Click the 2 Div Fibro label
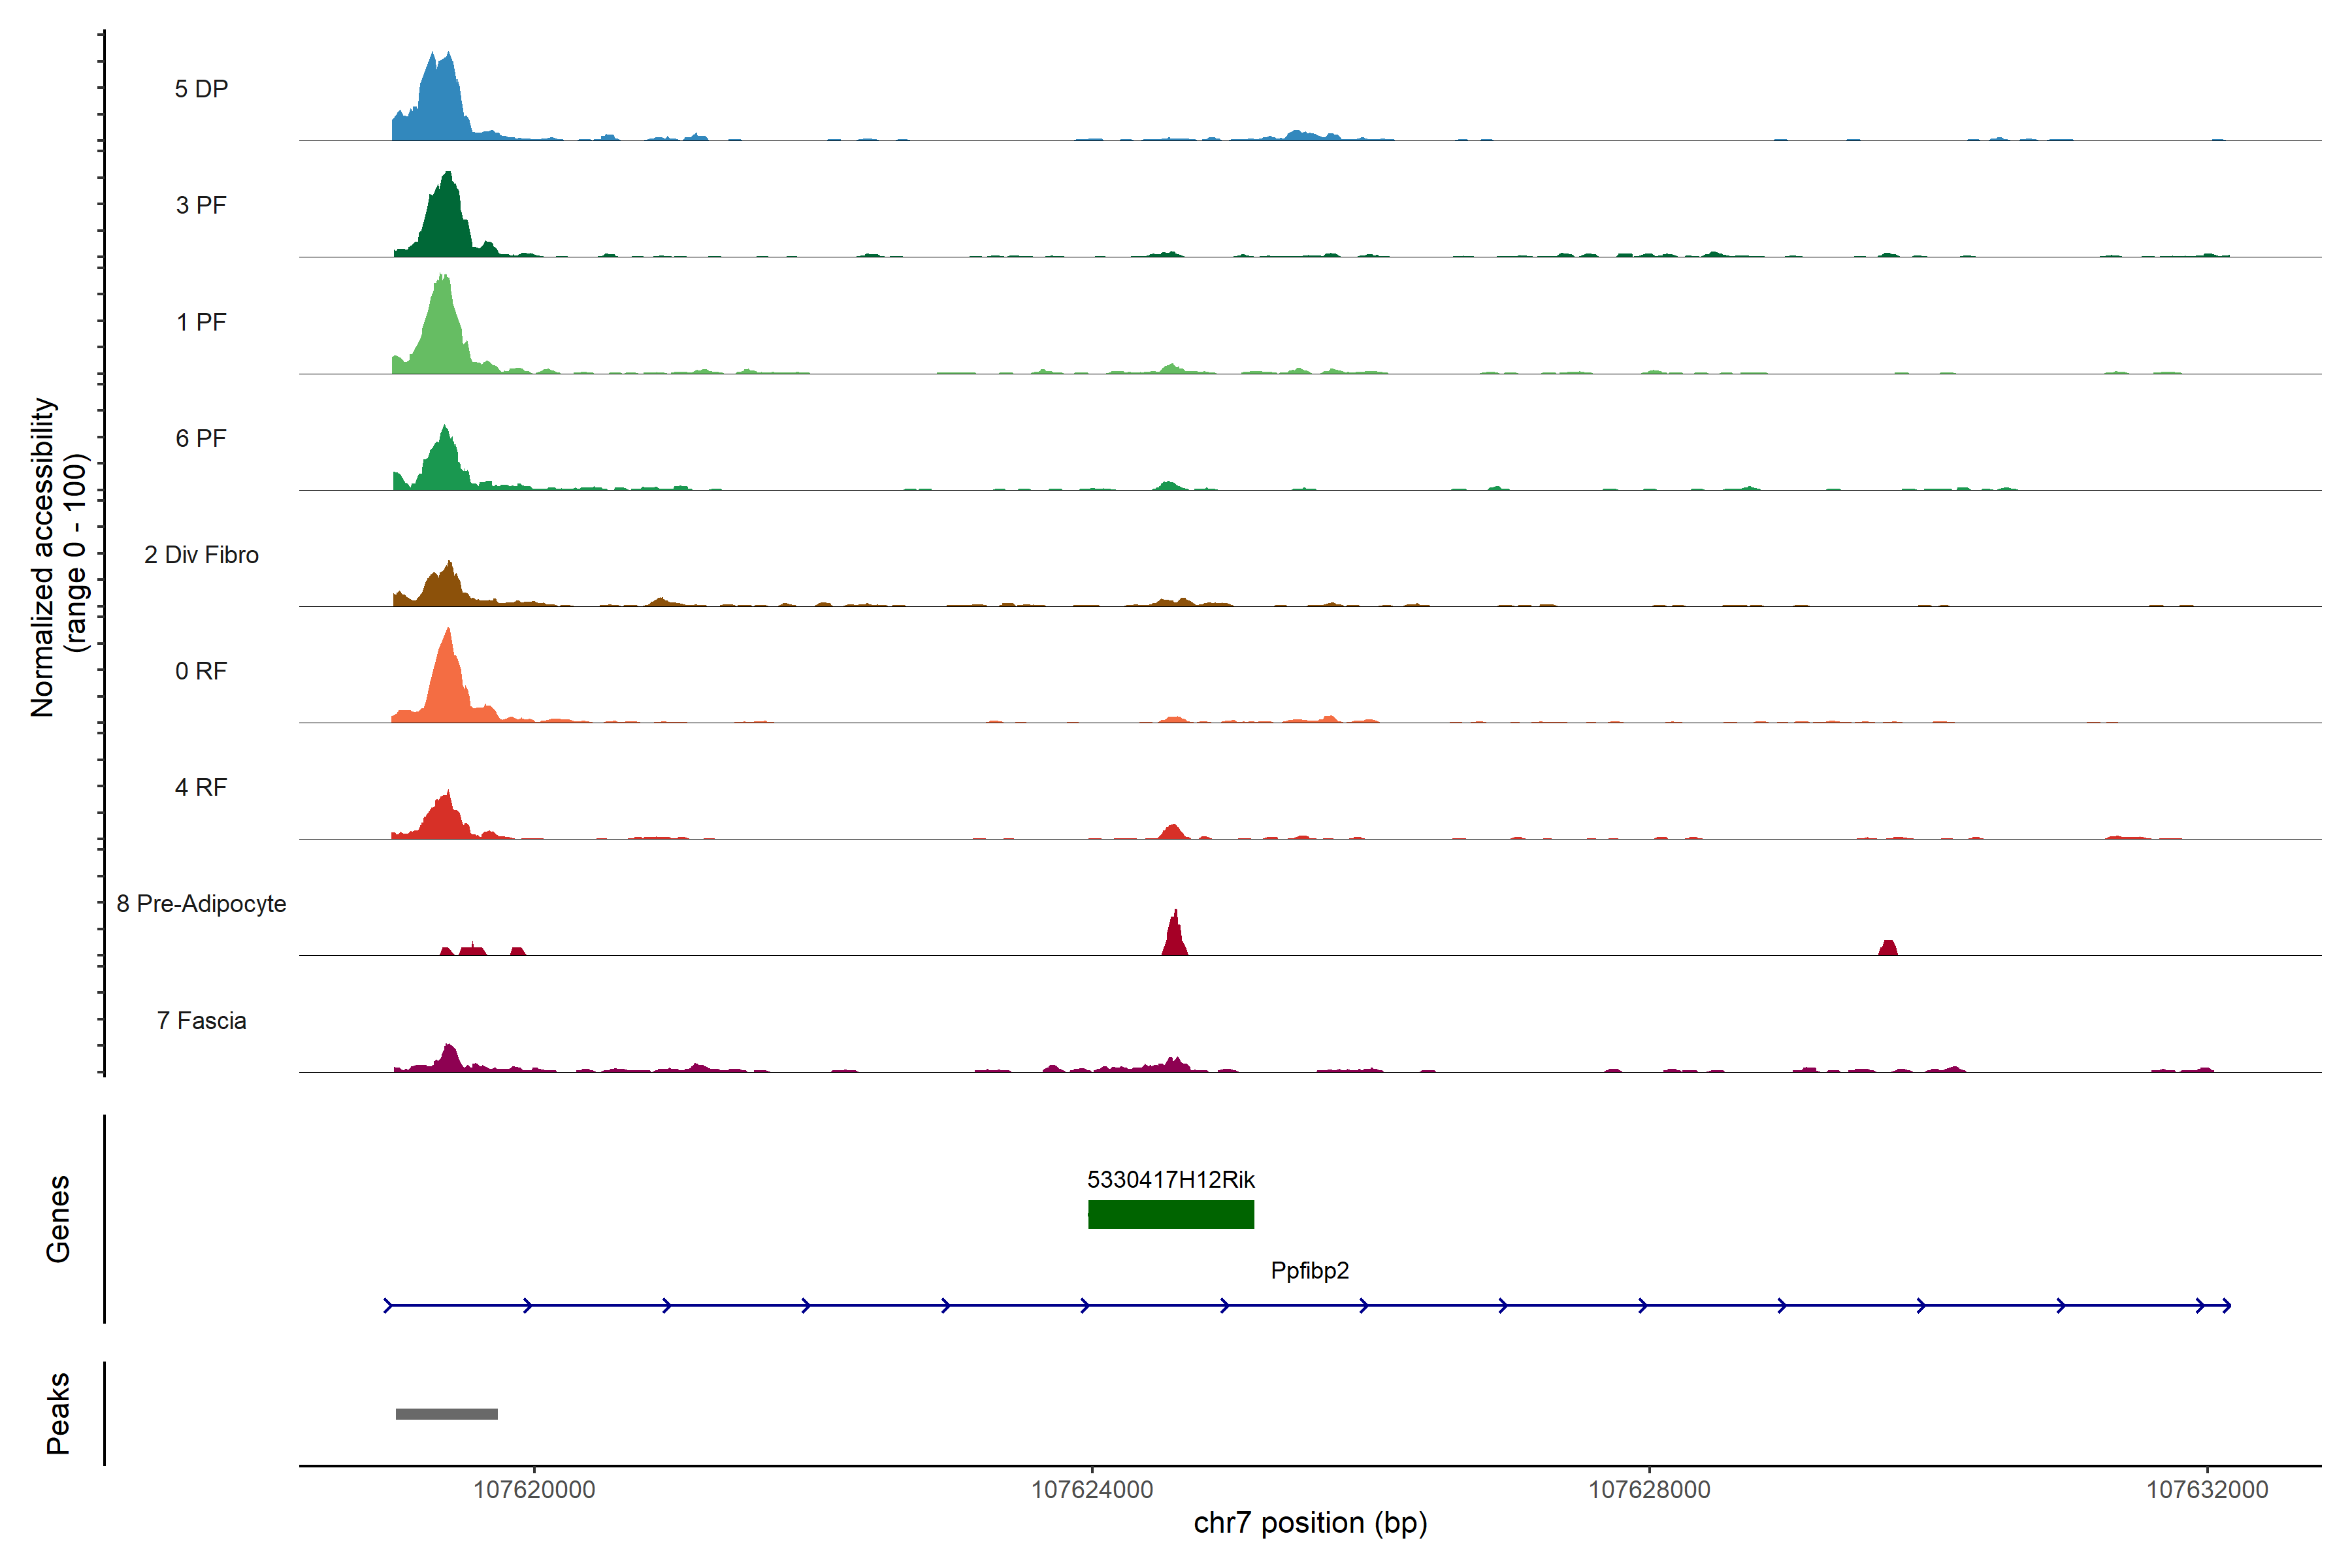Viewport: 2352px width, 1568px height. point(201,555)
